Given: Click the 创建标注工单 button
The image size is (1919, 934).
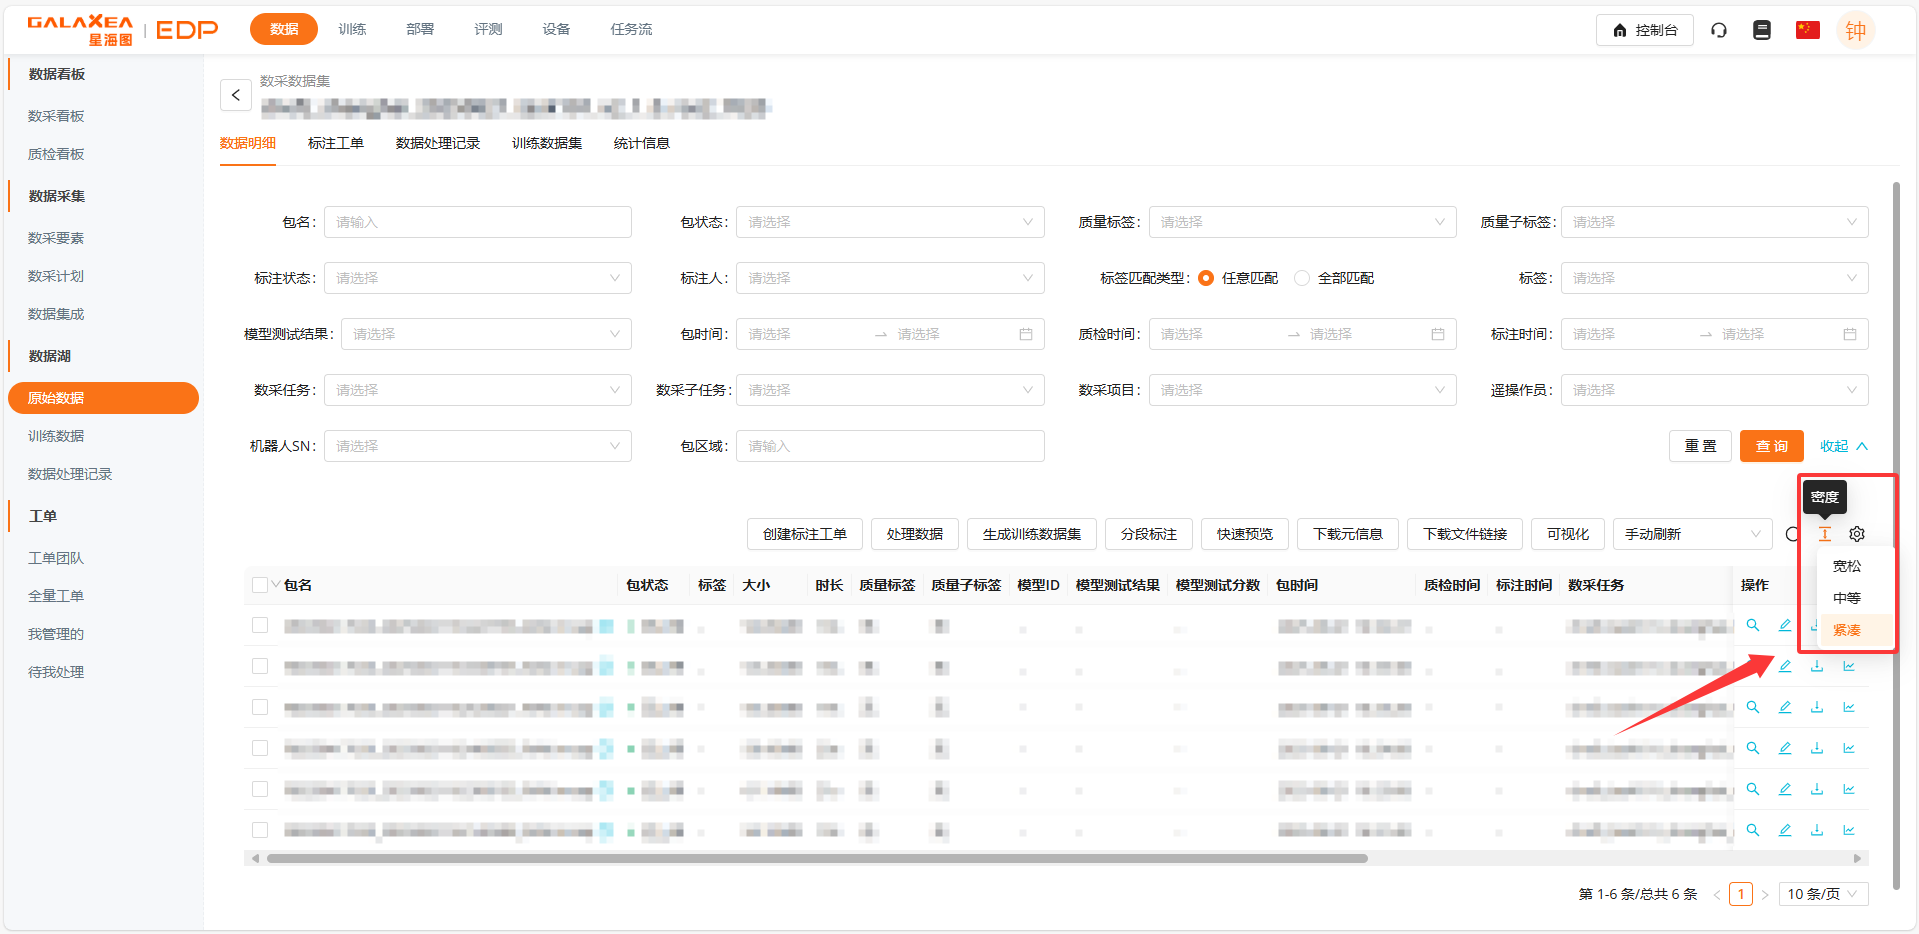Looking at the screenshot, I should tap(804, 534).
